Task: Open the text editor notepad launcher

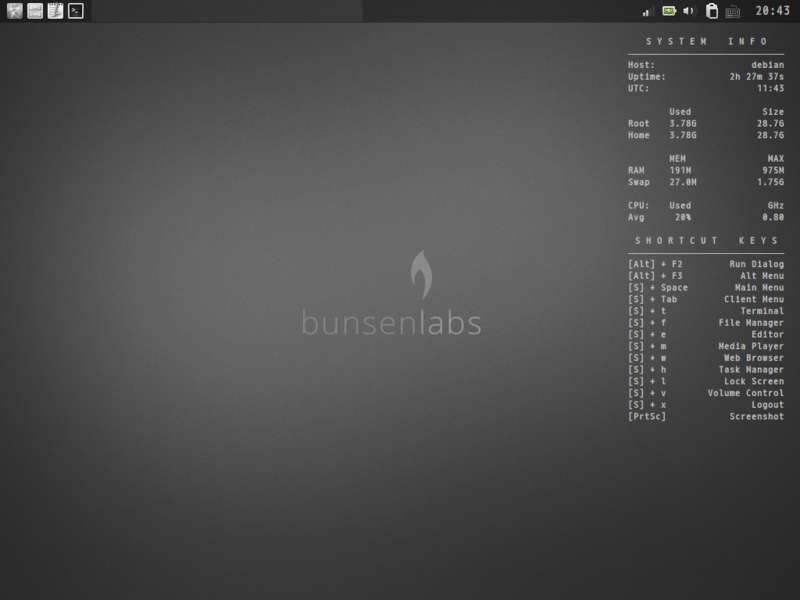Action: [55, 11]
